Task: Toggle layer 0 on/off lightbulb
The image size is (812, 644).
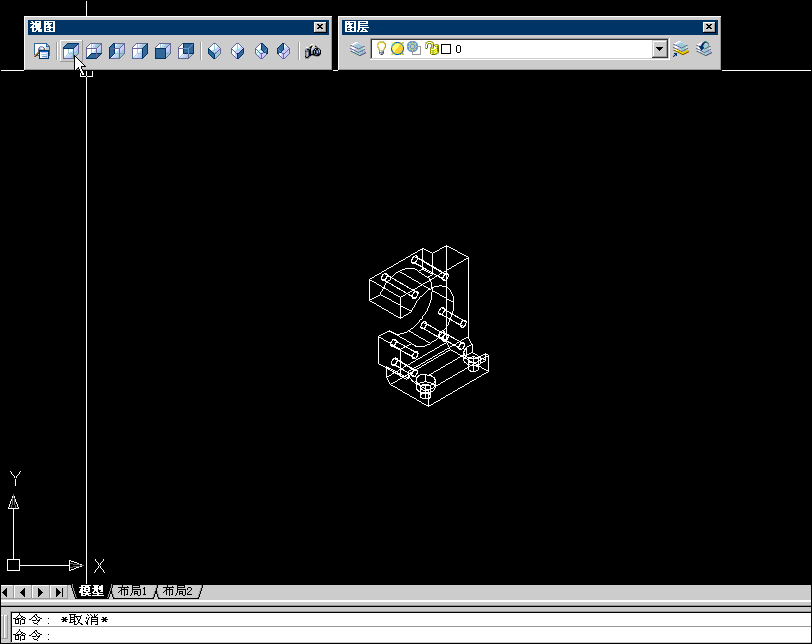Action: point(381,48)
